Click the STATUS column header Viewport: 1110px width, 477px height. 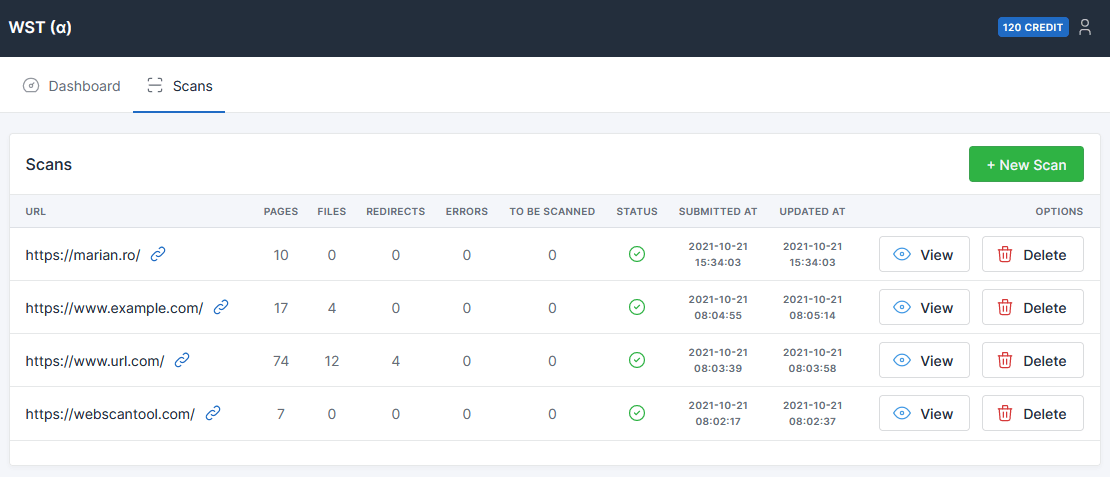[636, 211]
